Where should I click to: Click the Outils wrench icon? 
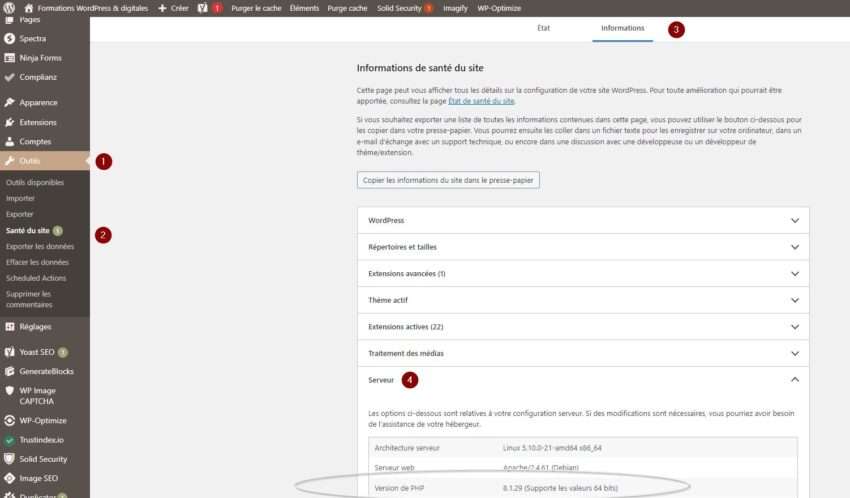[x=9, y=161]
